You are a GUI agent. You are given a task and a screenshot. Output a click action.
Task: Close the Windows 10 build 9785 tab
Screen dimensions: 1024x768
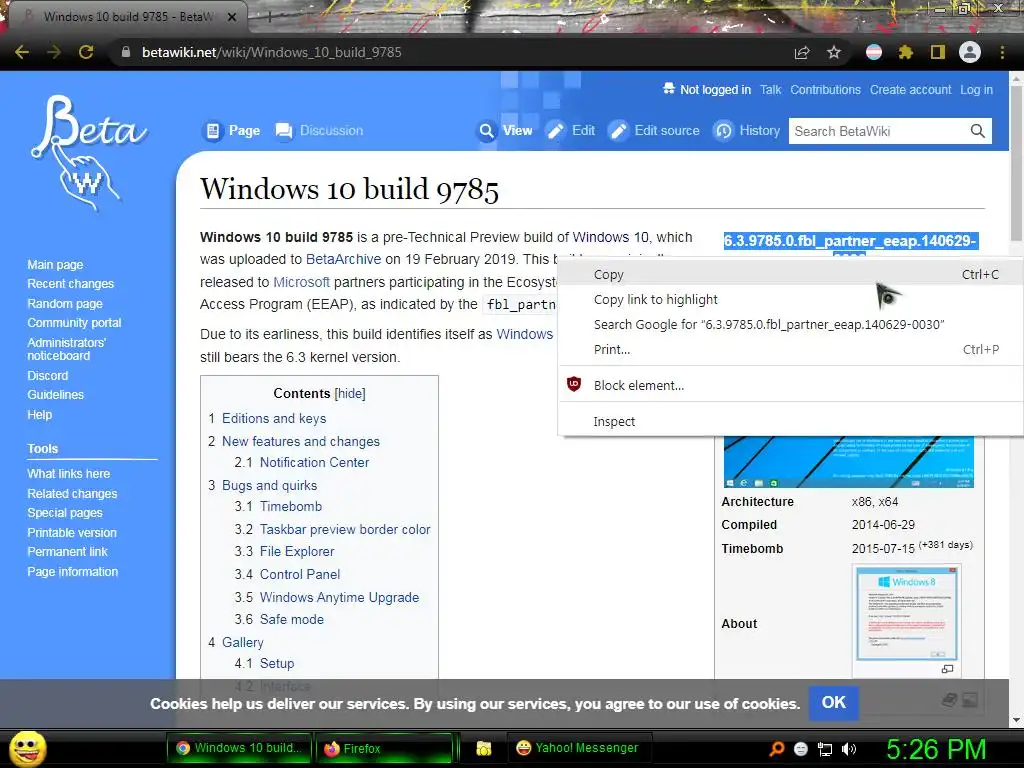click(x=232, y=17)
